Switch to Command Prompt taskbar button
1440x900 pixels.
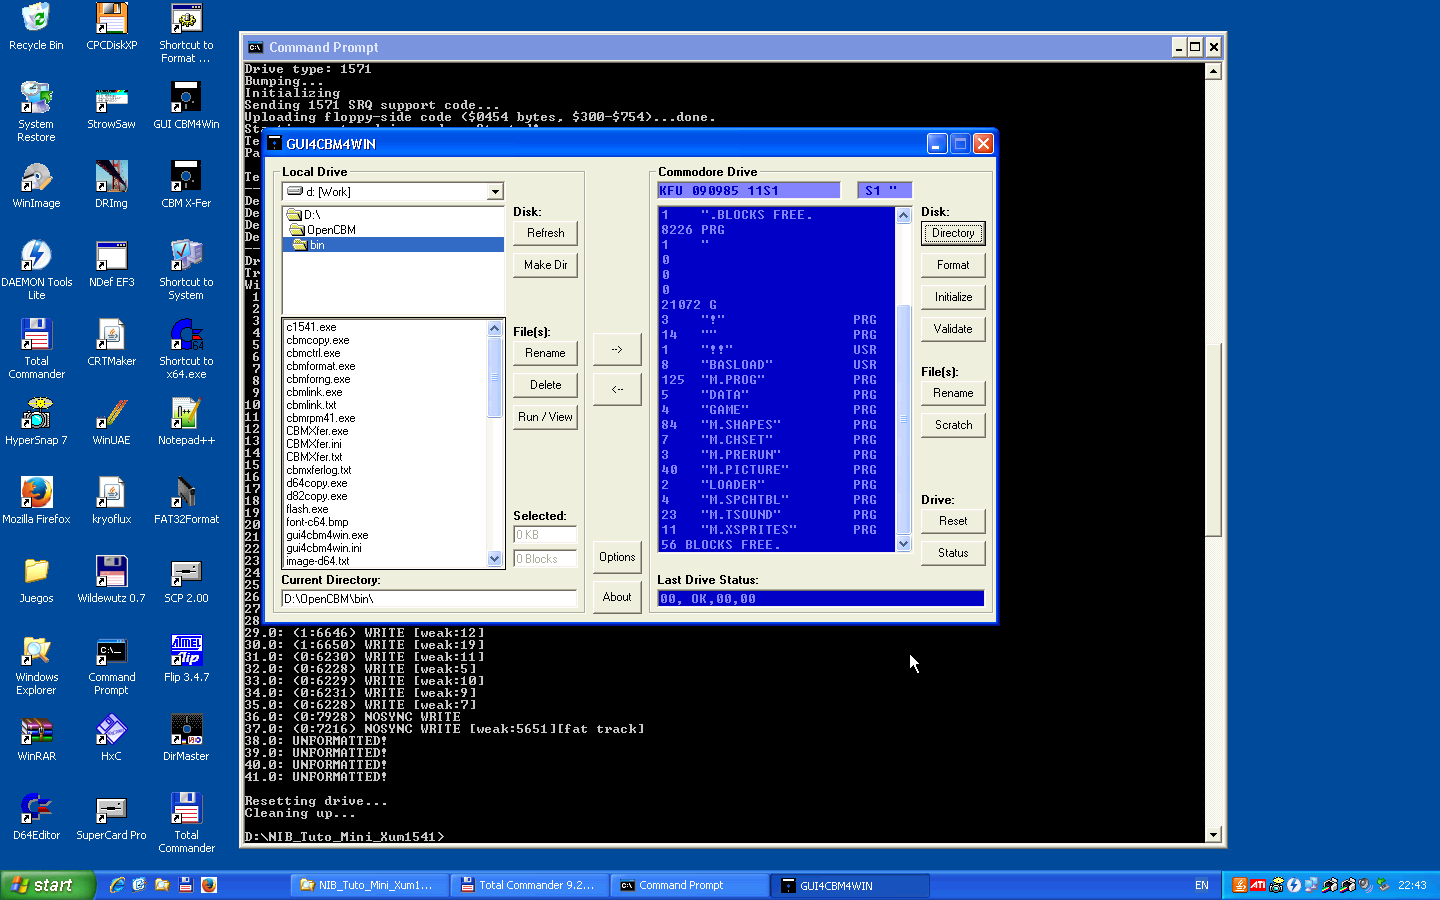pos(690,885)
